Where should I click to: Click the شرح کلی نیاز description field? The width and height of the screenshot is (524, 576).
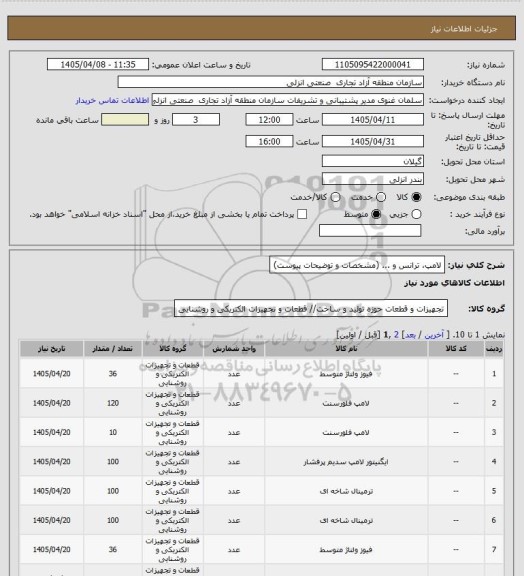pos(357,265)
